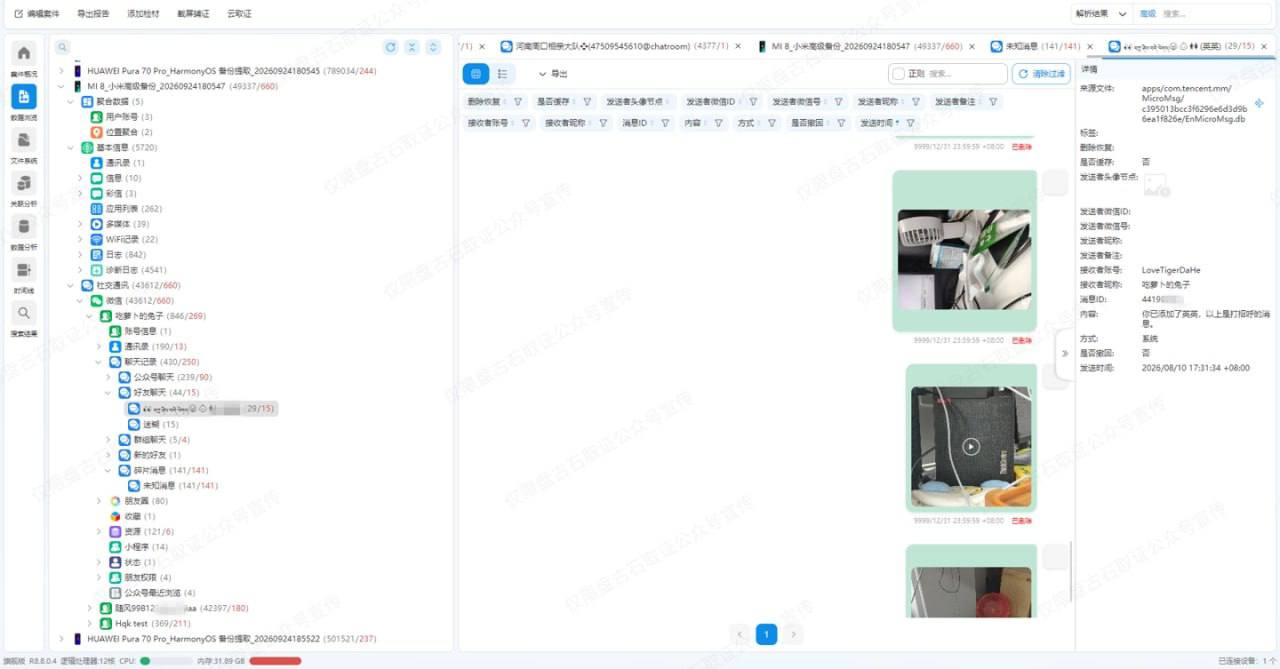Expand all tree nodes icon
Screen dimensions: 1280x669
click(433, 47)
